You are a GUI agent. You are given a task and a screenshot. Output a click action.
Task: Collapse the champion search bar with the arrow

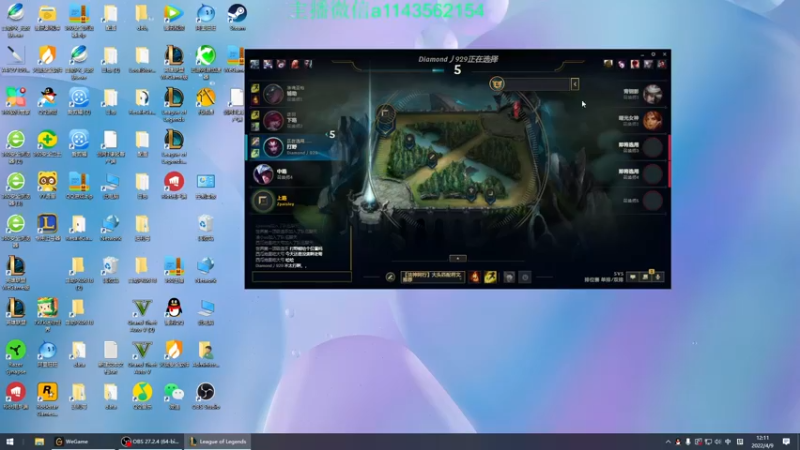coord(574,84)
